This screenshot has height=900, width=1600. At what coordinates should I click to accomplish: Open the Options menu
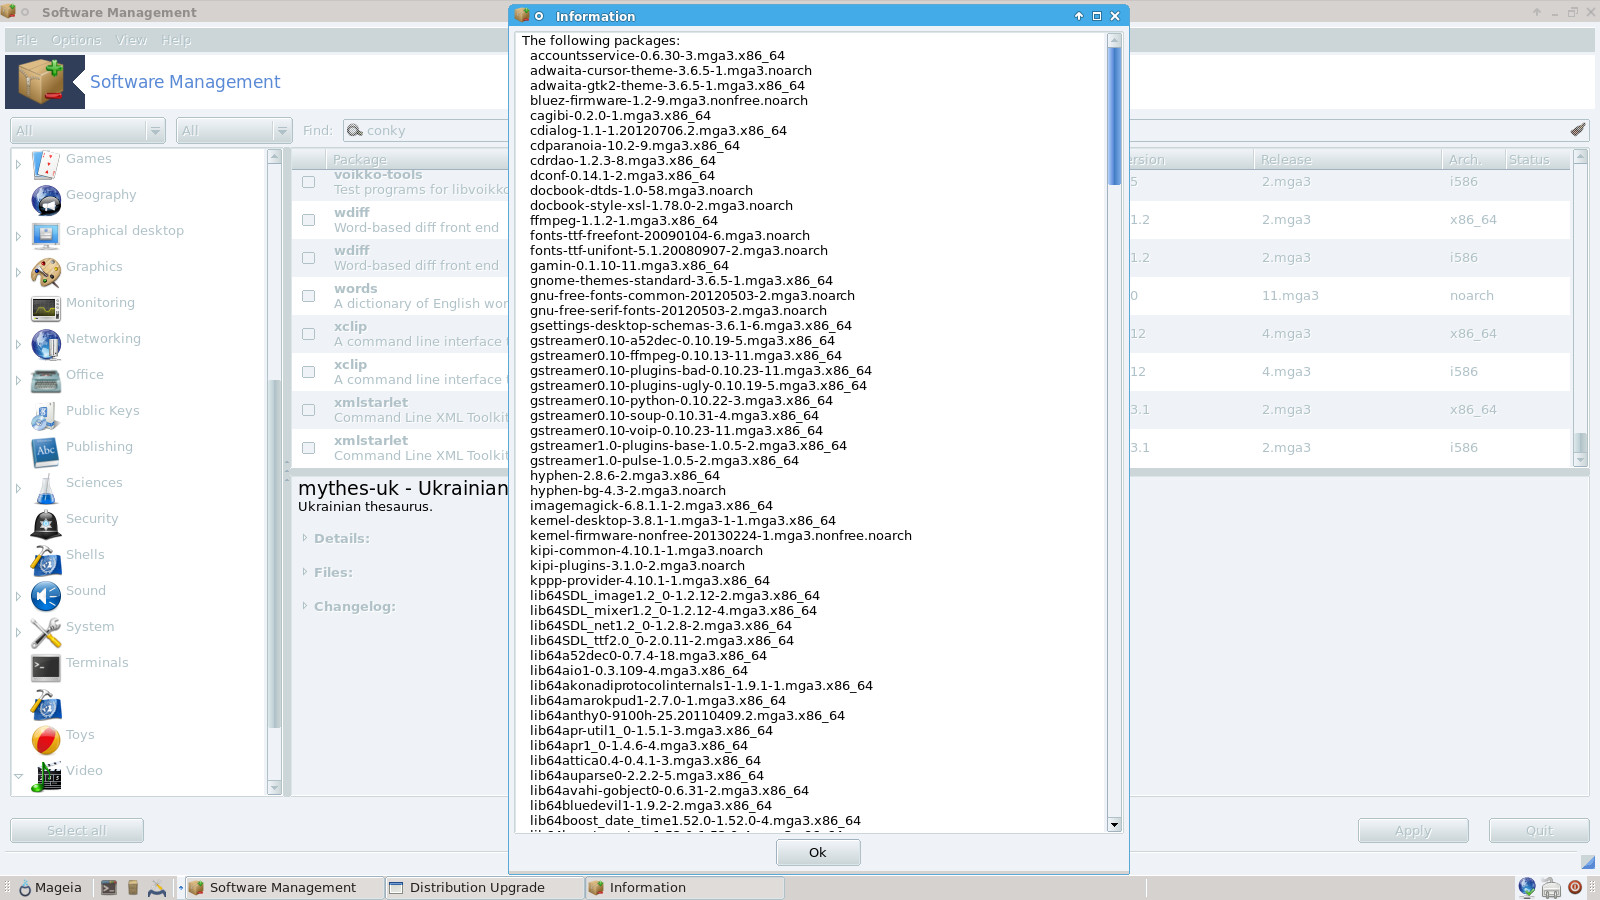77,40
